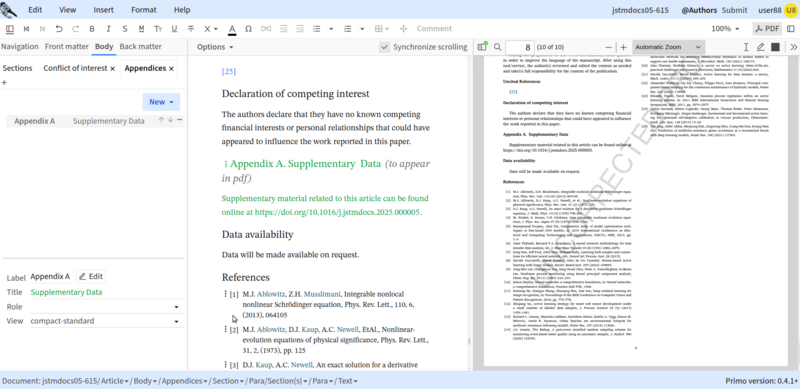Apply italic formatting

(x=108, y=29)
